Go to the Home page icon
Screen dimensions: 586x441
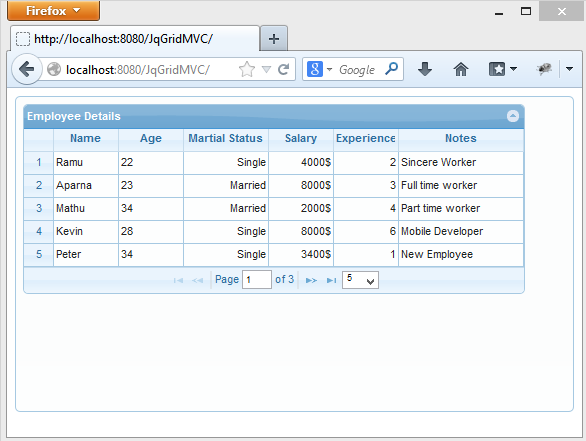[x=460, y=69]
